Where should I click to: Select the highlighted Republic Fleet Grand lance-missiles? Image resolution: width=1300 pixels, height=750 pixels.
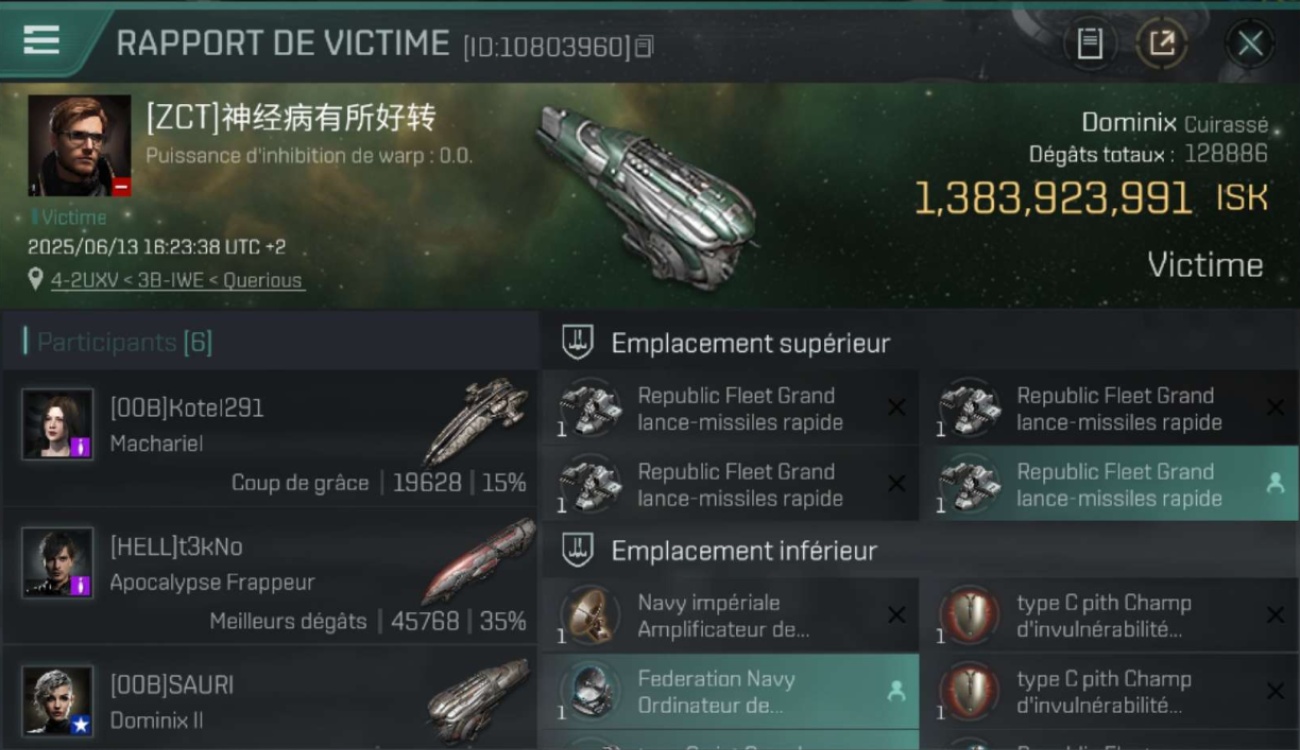click(x=1109, y=484)
